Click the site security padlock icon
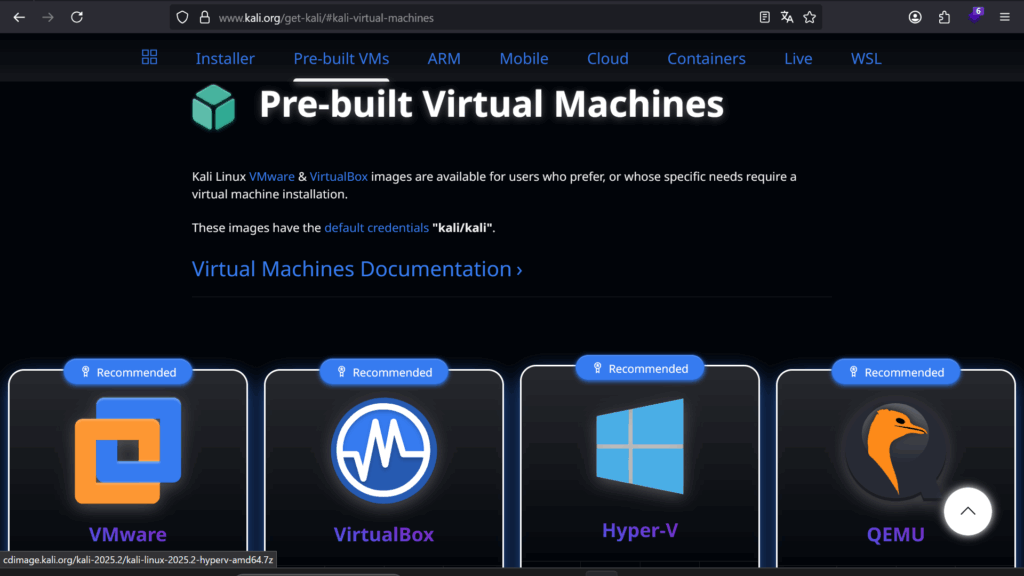This screenshot has width=1024, height=576. [x=204, y=18]
